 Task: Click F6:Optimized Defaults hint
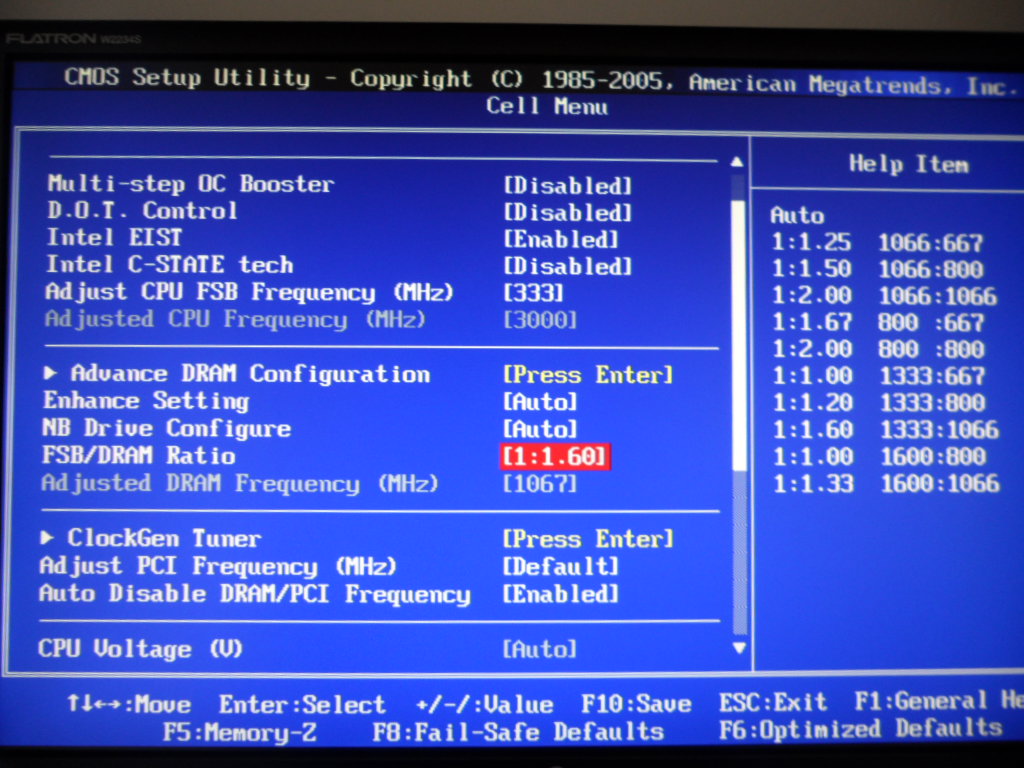click(x=861, y=729)
